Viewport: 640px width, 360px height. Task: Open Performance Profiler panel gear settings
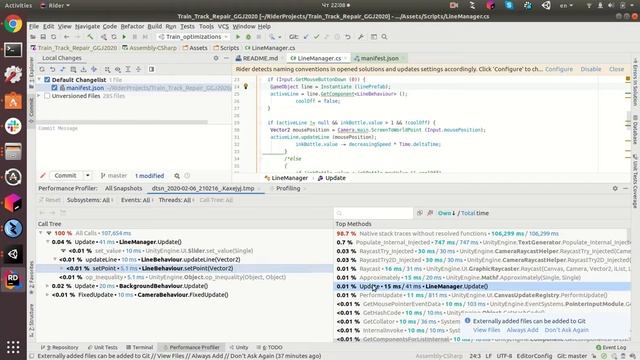tap(615, 189)
